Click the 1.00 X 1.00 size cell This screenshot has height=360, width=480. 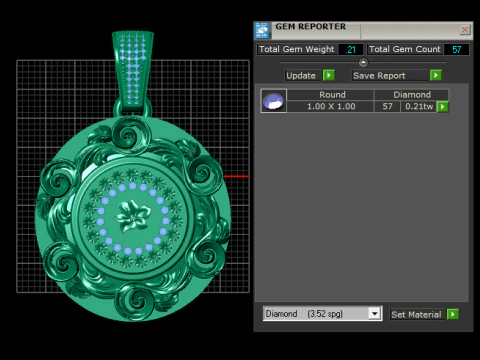click(x=331, y=107)
